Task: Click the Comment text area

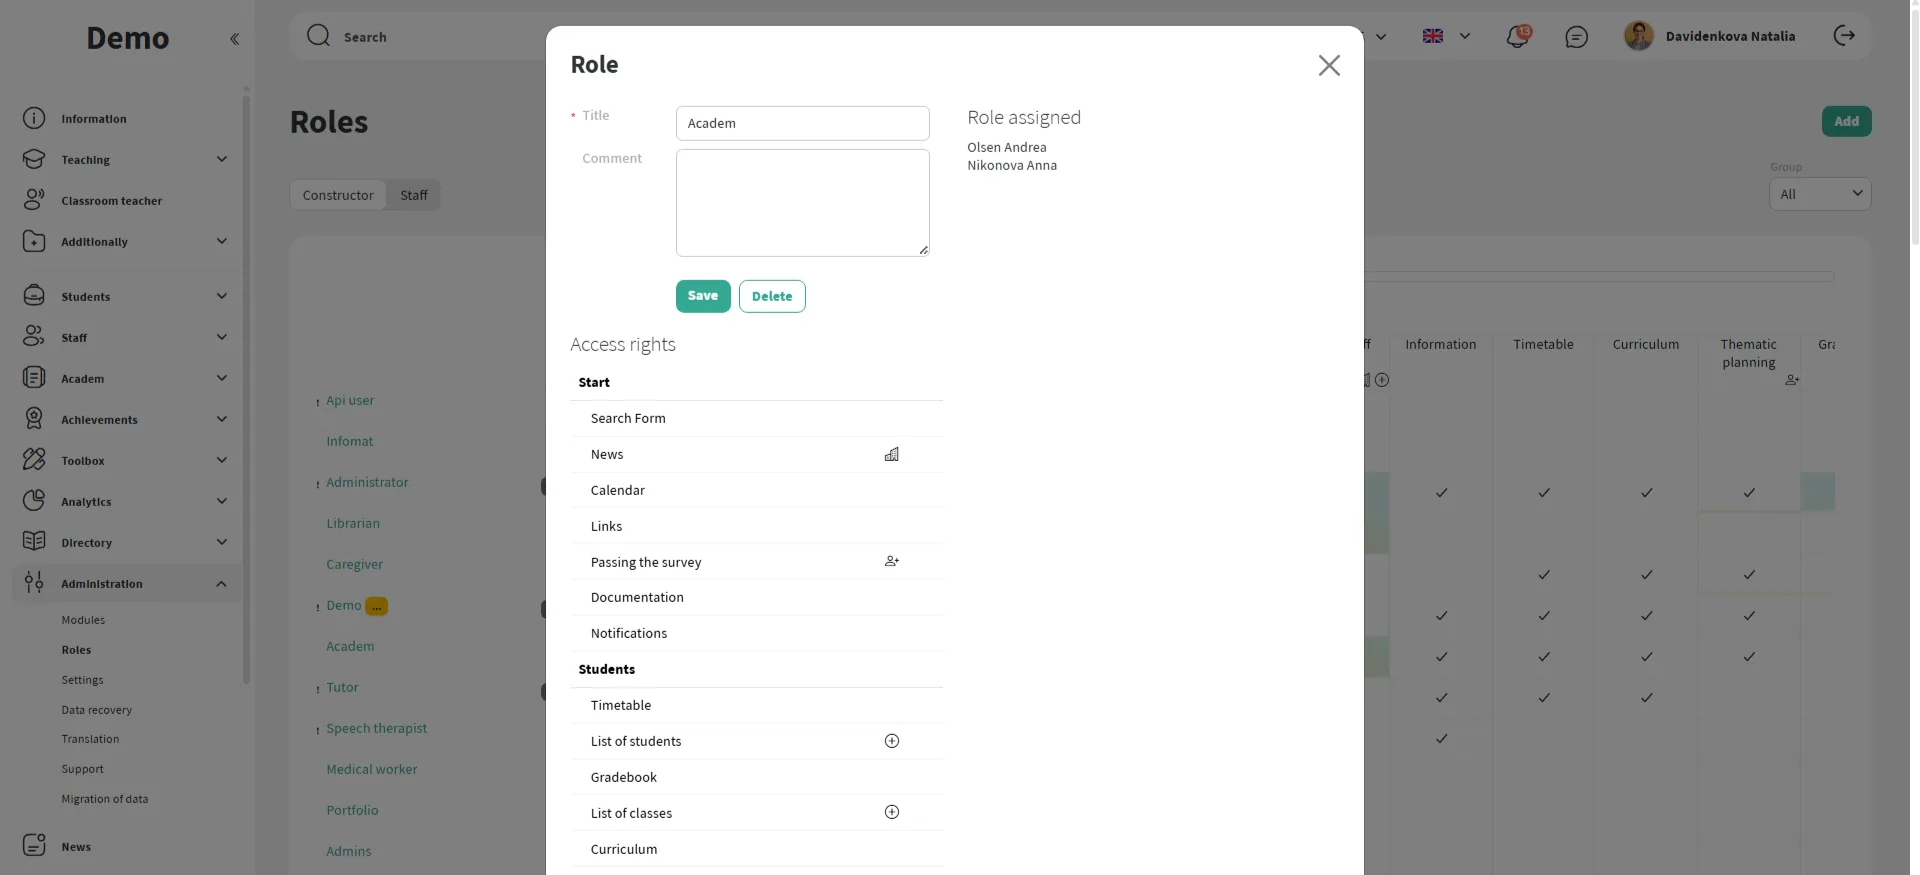Action: [802, 203]
